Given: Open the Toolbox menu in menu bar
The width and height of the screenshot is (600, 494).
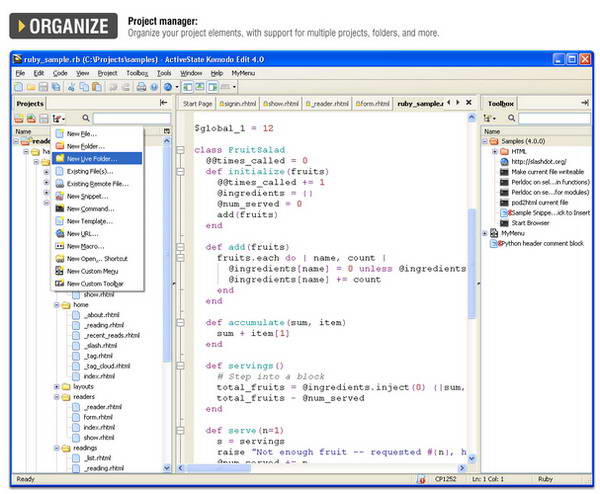Looking at the screenshot, I should 137,73.
